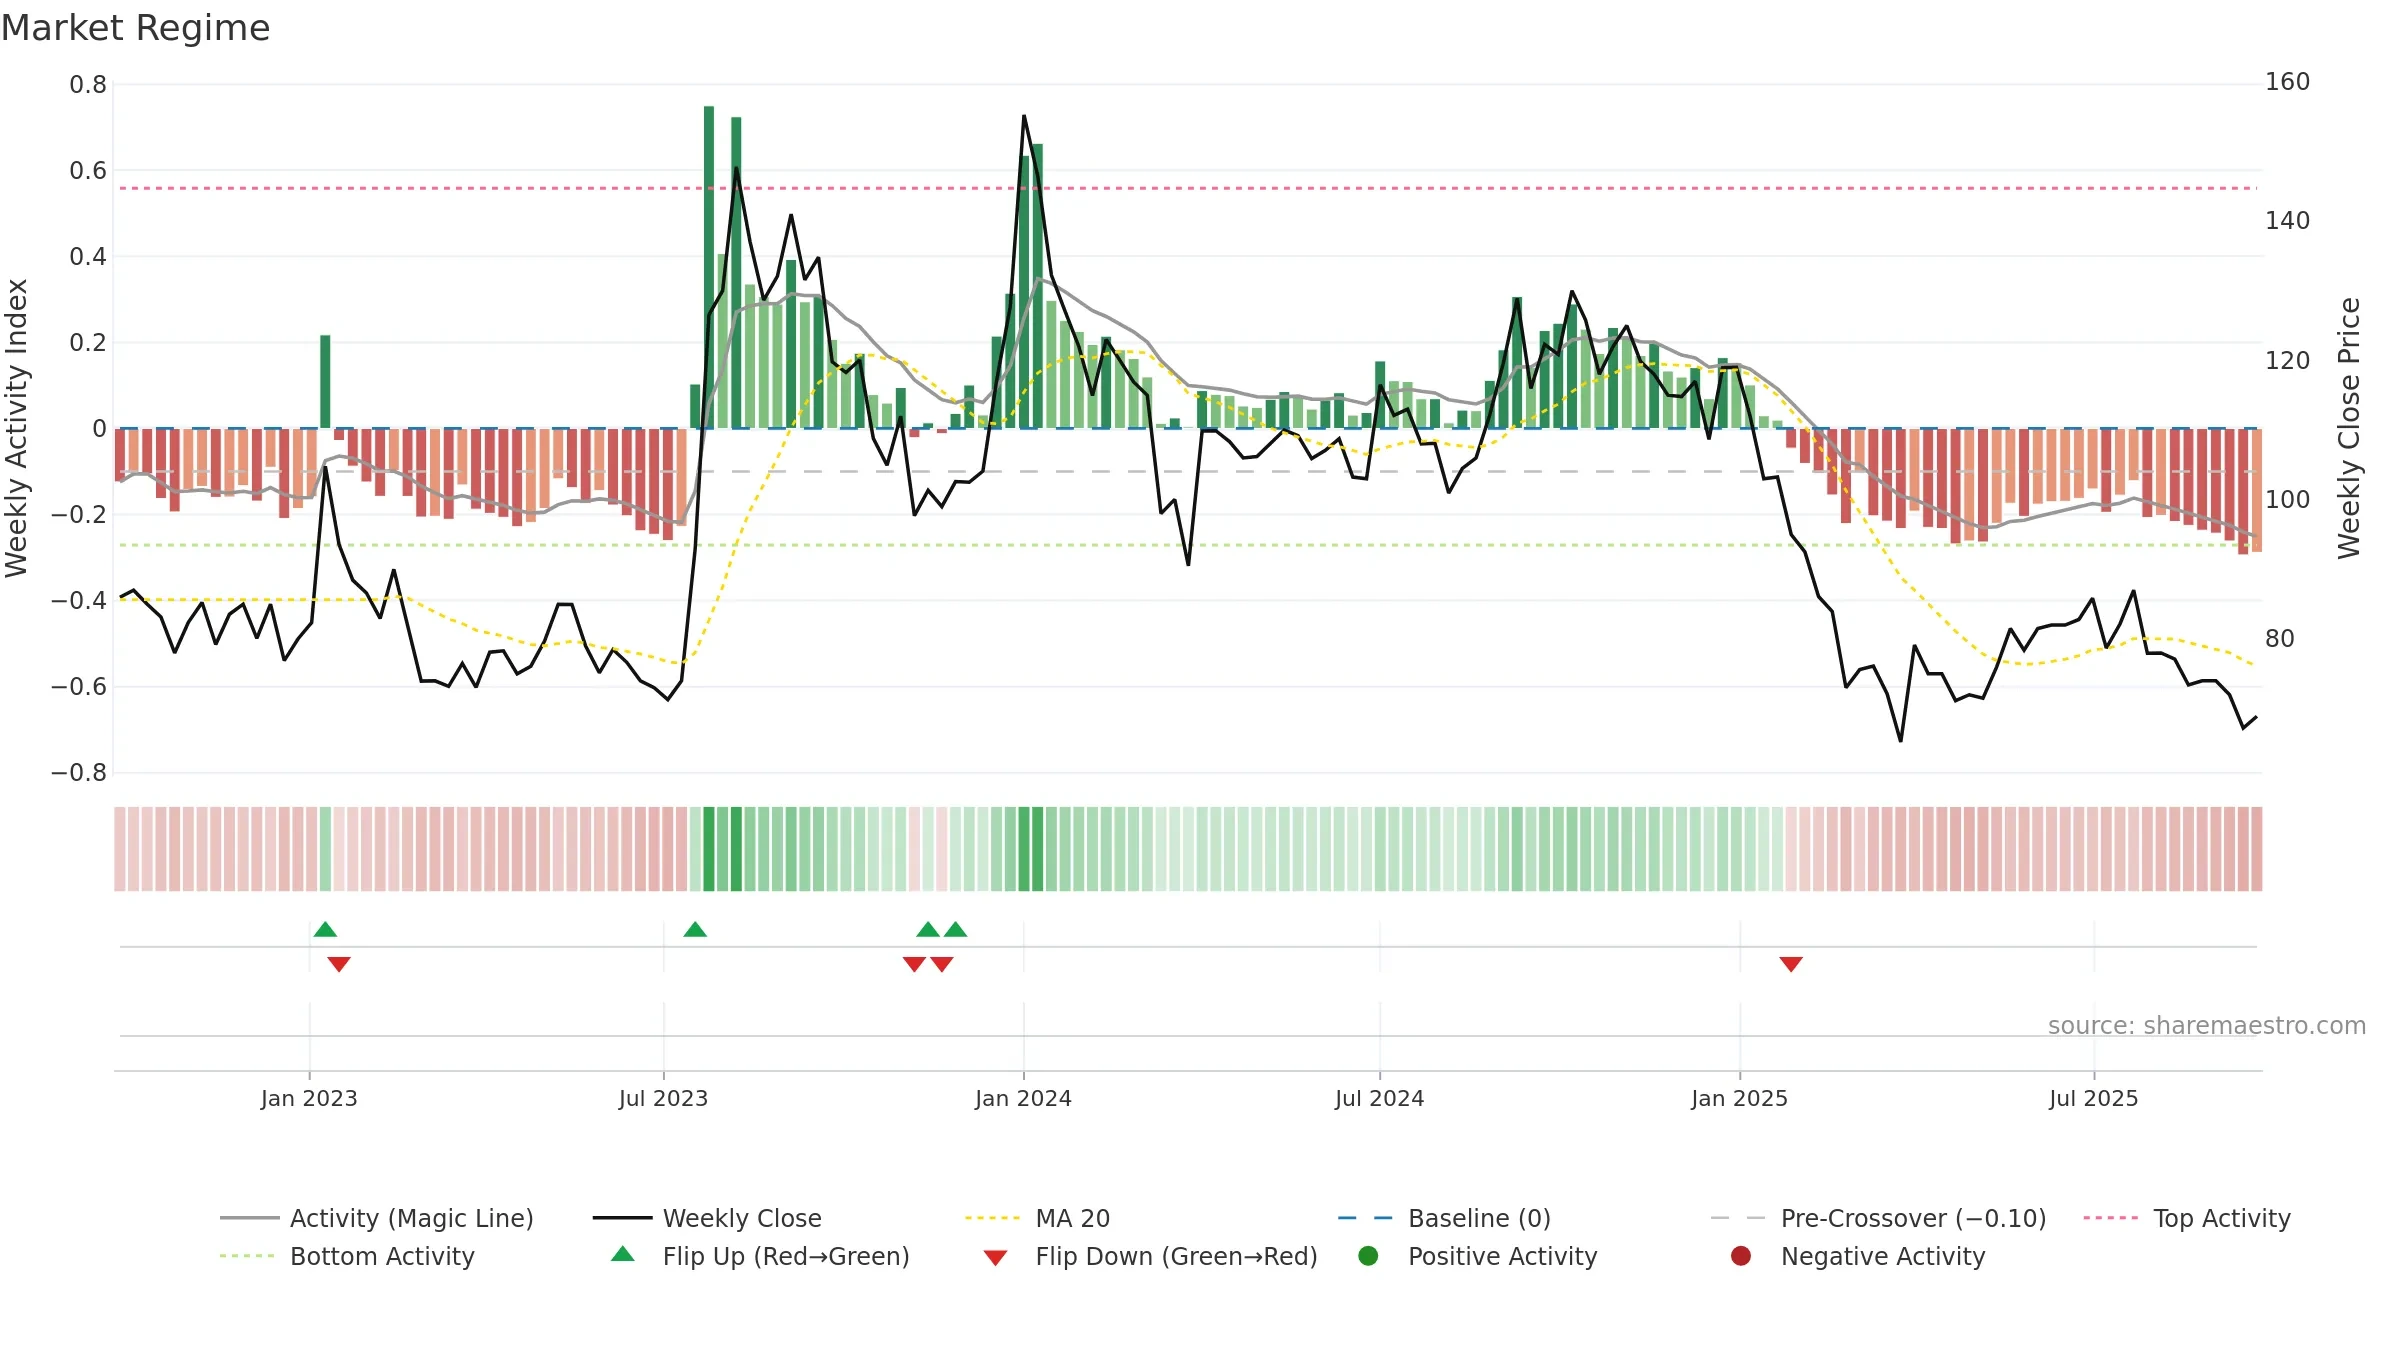The width and height of the screenshot is (2400, 1350).
Task: Click the 100 right axis price label
Action: [x=2287, y=499]
